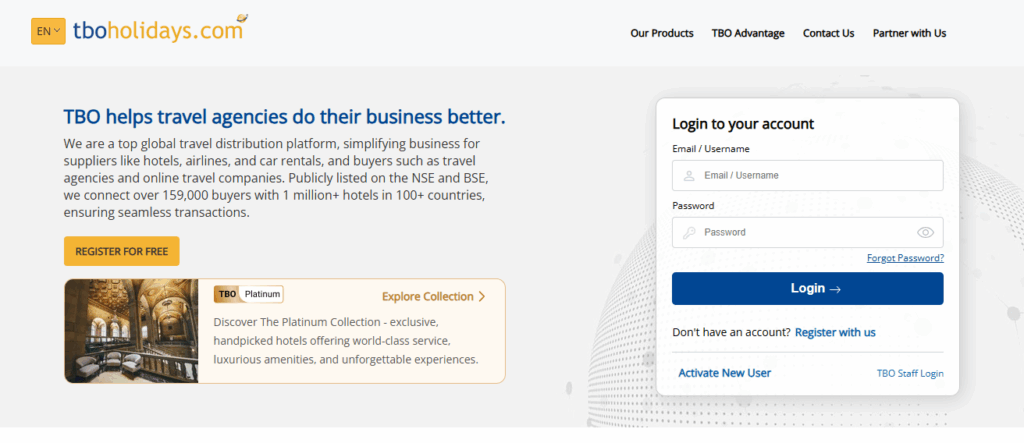Click the Activate New User link
This screenshot has height=443, width=1024.
pyautogui.click(x=724, y=373)
